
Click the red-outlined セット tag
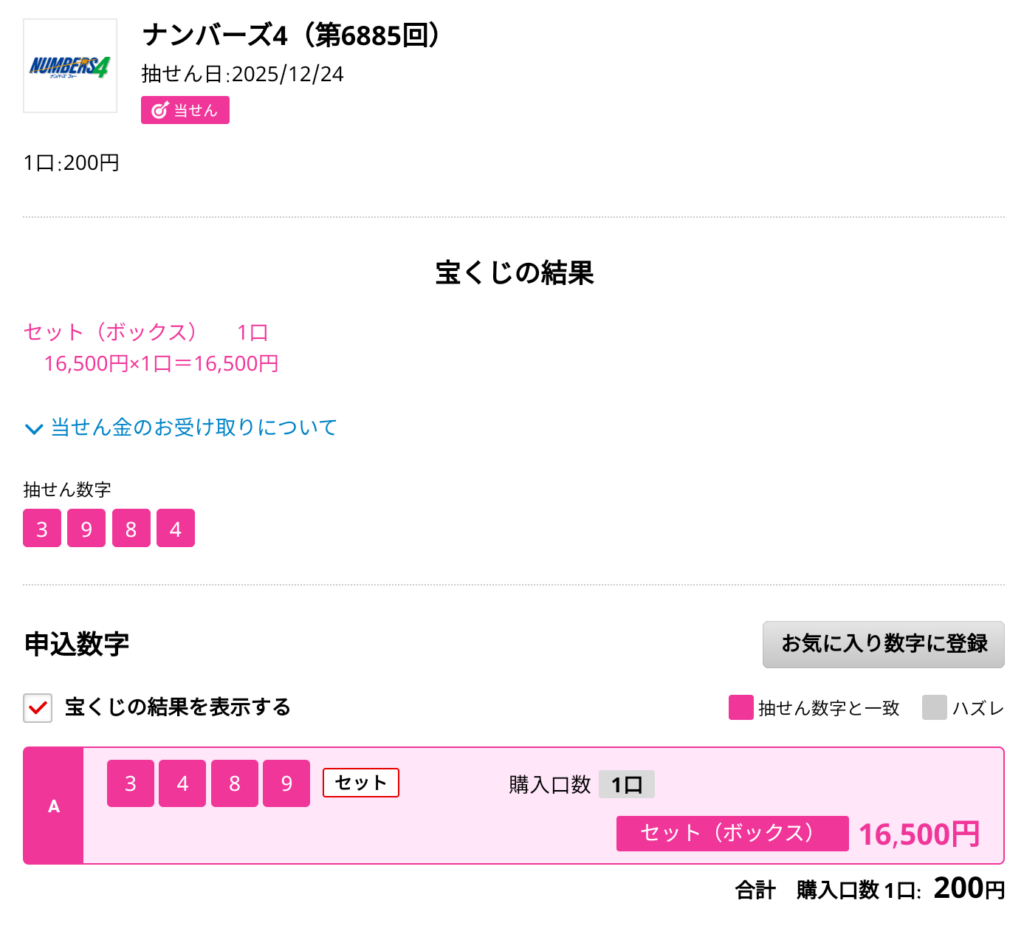click(x=361, y=783)
